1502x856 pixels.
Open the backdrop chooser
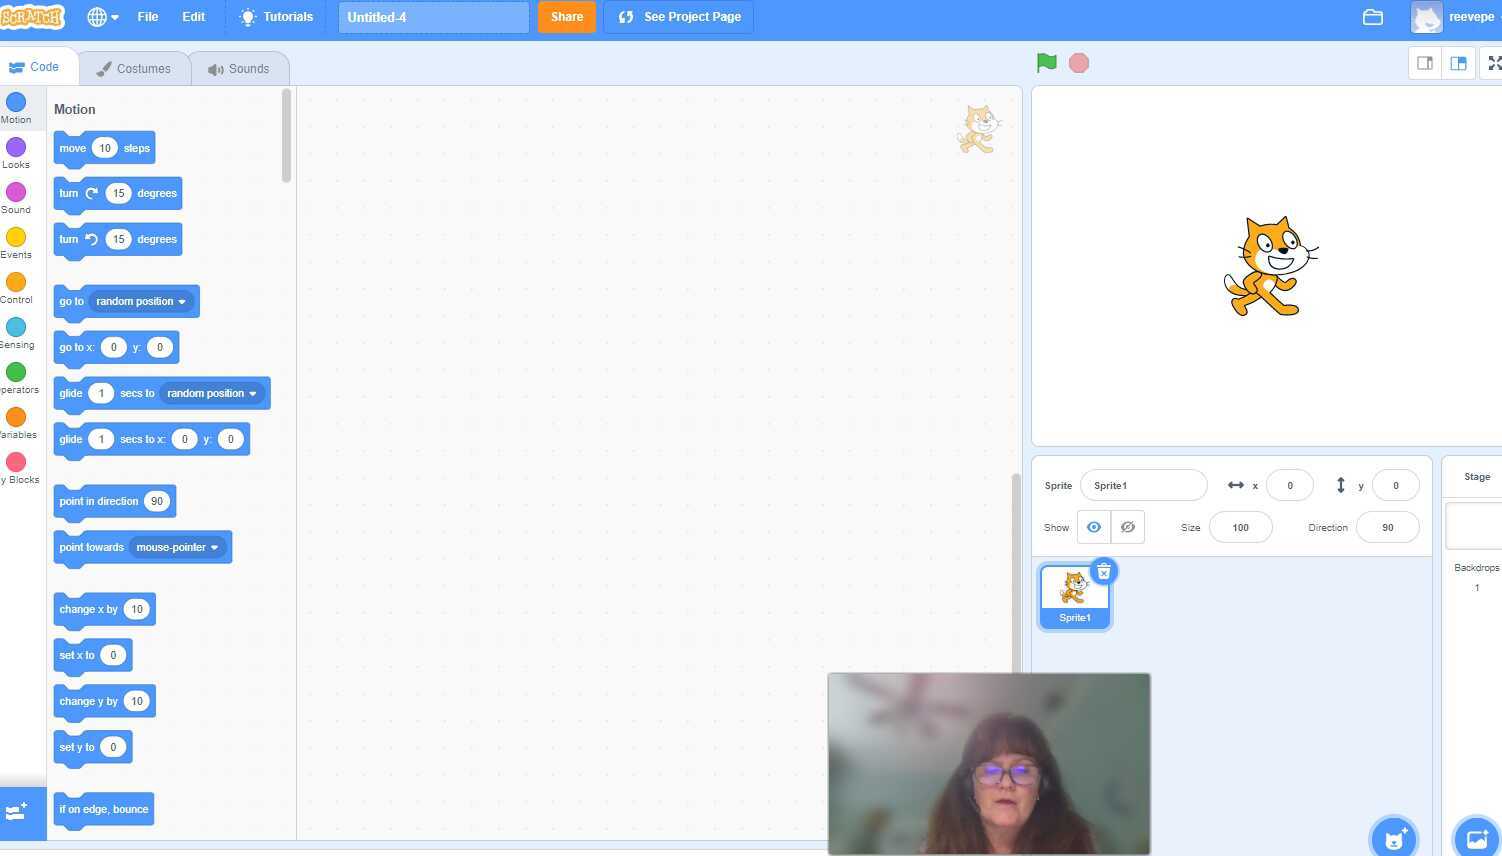(1477, 839)
